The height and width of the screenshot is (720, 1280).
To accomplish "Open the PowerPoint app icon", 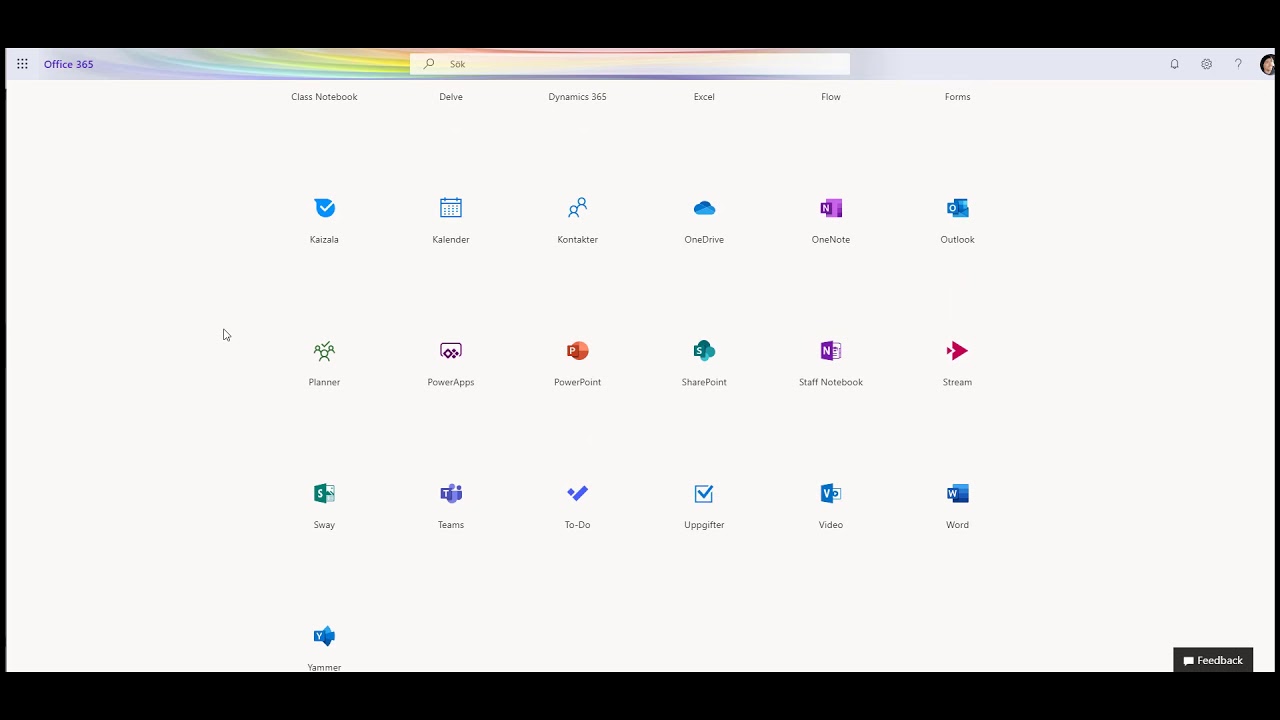I will click(x=577, y=351).
